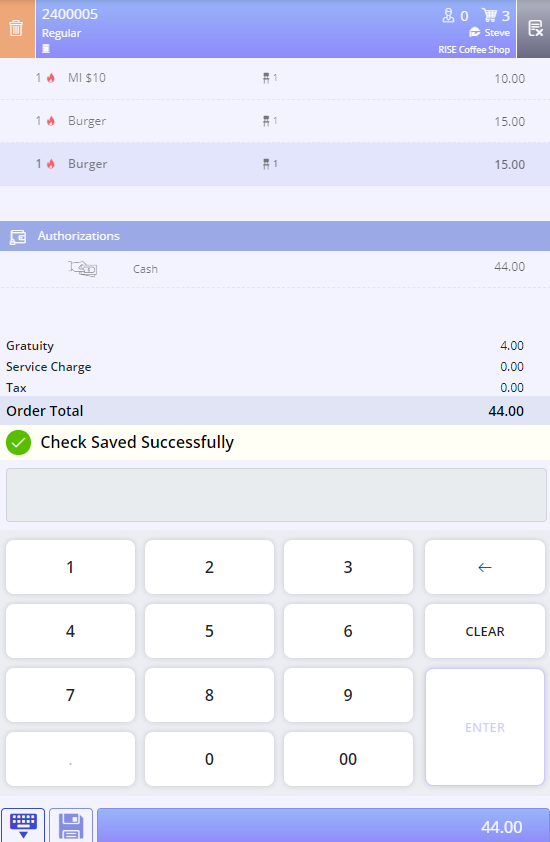Select the highlighted second Burger line
This screenshot has height=842, width=550.
point(275,164)
